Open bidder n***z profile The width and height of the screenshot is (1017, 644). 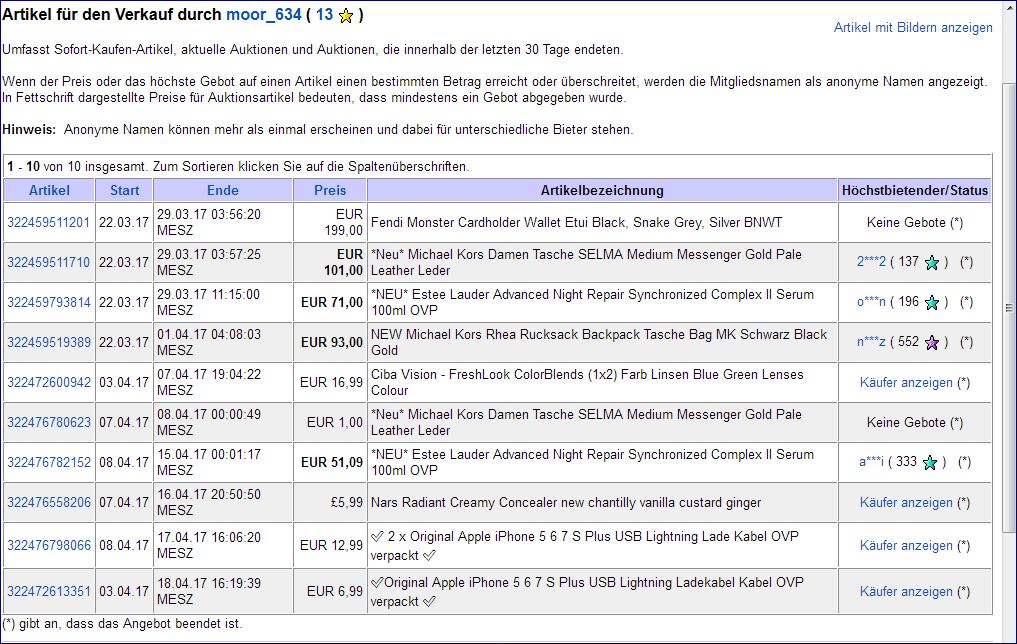[871, 342]
